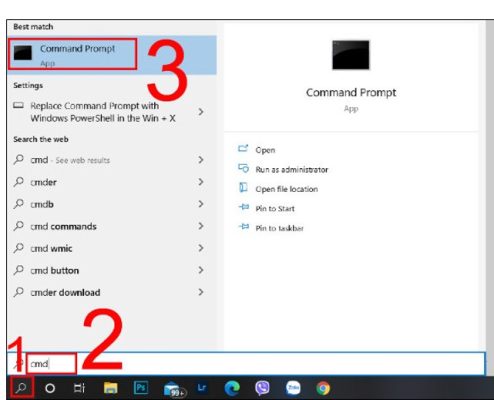This screenshot has width=494, height=400.
Task: Open Viber from taskbar
Action: click(x=262, y=388)
